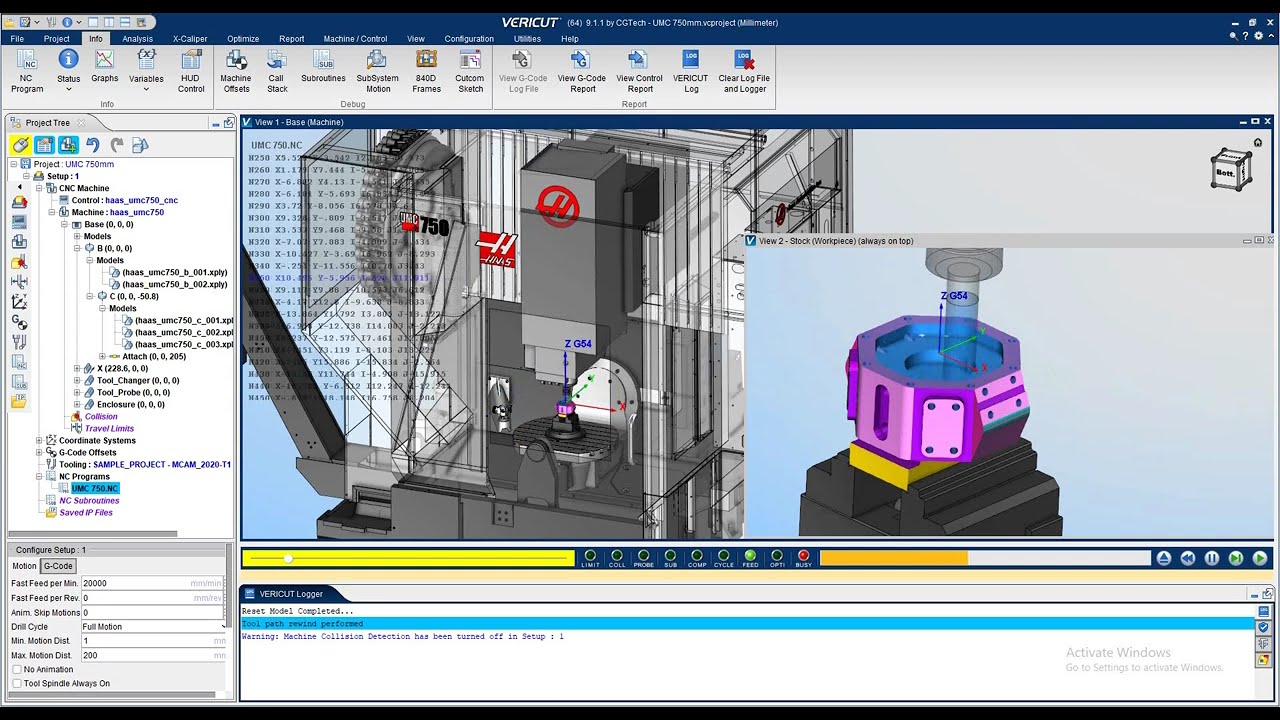Pause the simulation playback
This screenshot has height=720, width=1280.
[1212, 559]
